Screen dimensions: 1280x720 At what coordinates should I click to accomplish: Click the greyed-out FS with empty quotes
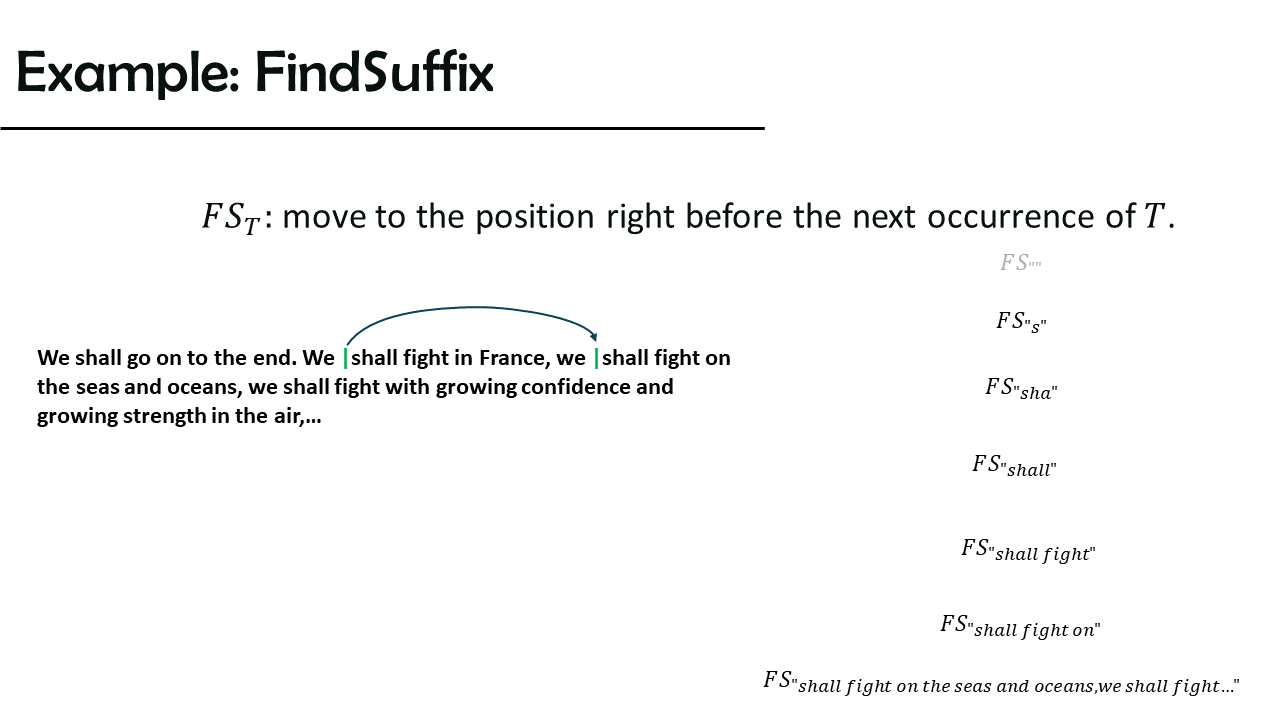1021,263
